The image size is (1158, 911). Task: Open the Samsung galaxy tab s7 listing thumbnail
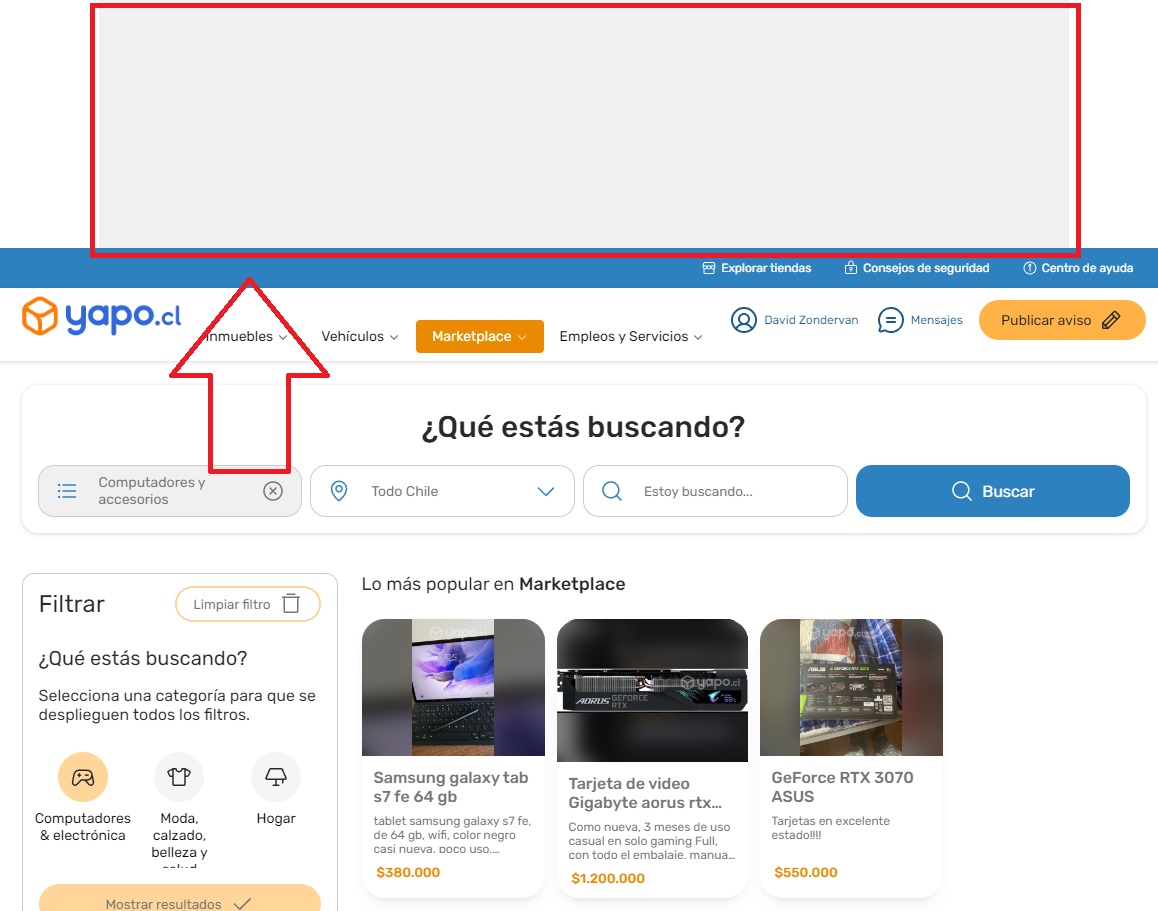click(453, 687)
